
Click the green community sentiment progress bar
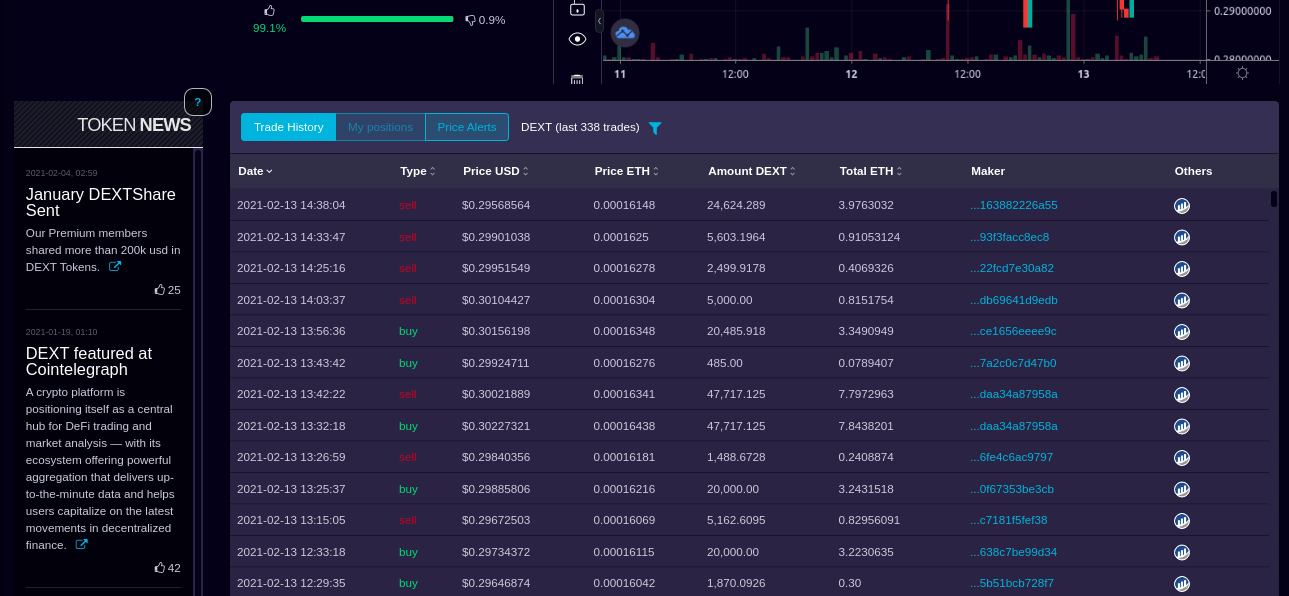click(377, 18)
